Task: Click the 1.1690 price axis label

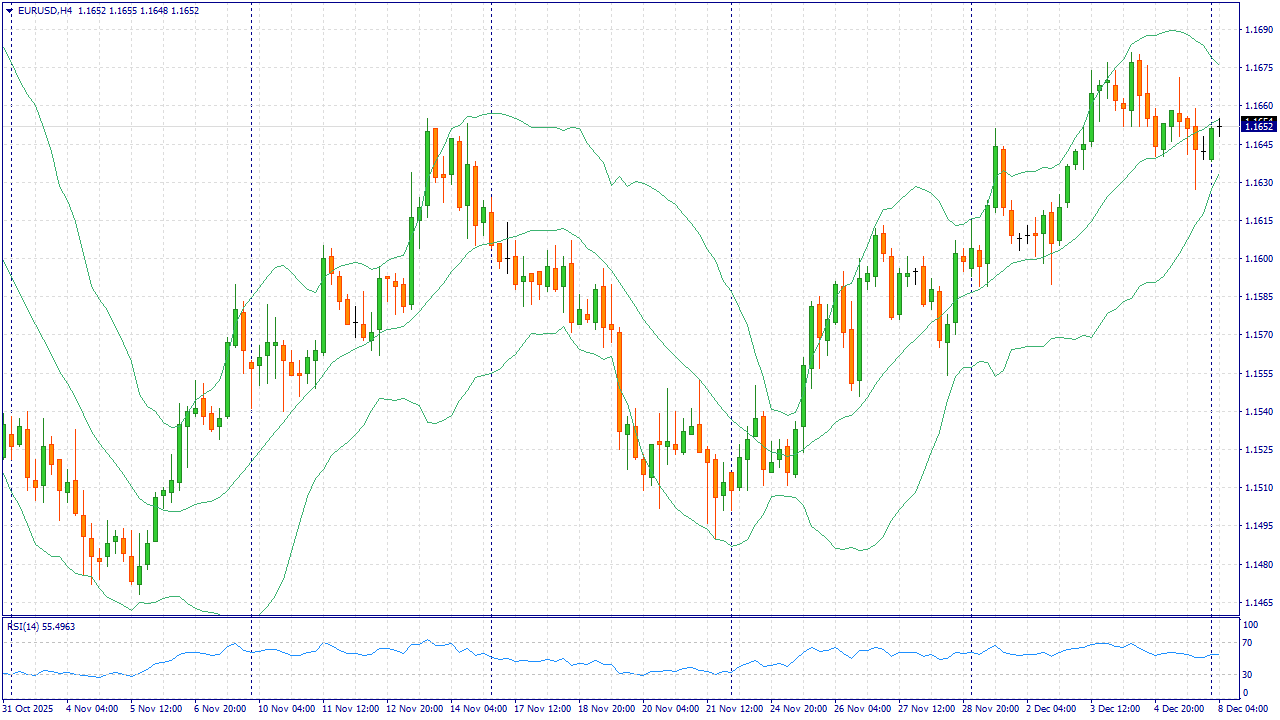Action: (x=1258, y=30)
